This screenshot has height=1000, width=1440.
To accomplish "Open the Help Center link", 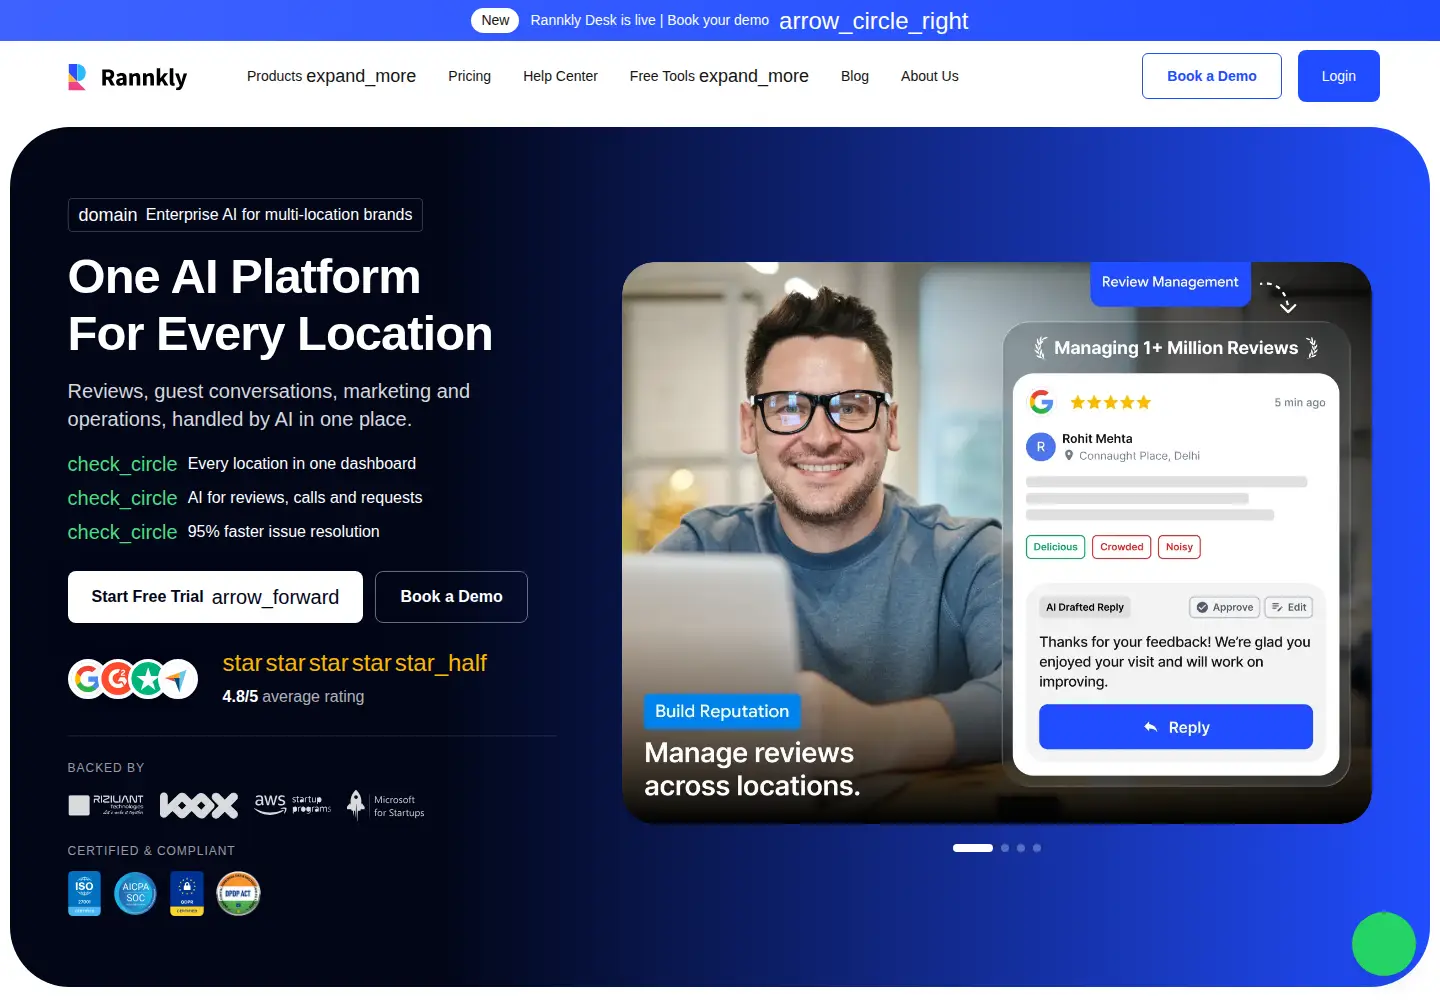I will pos(560,76).
